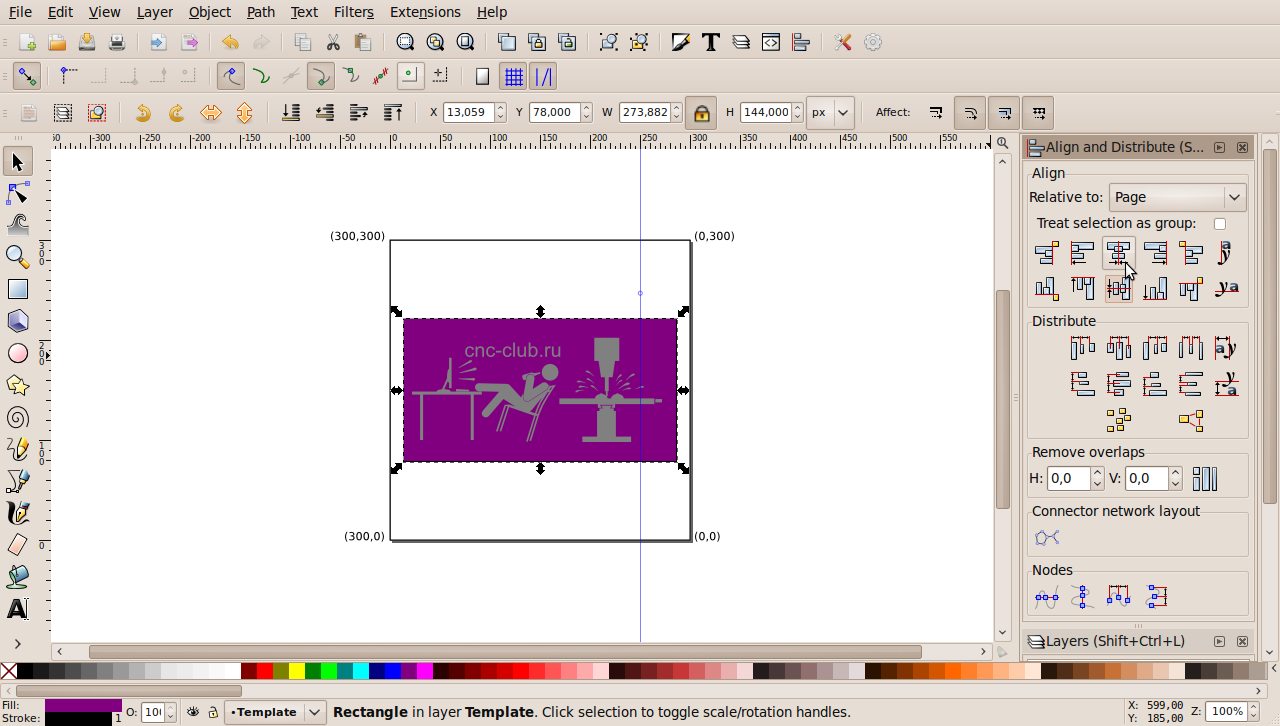Randomize centers in Distribute section

coord(1119,420)
